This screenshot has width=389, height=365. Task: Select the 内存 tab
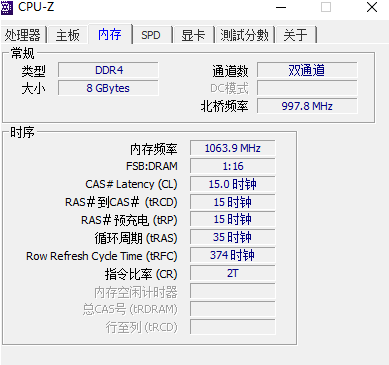110,34
